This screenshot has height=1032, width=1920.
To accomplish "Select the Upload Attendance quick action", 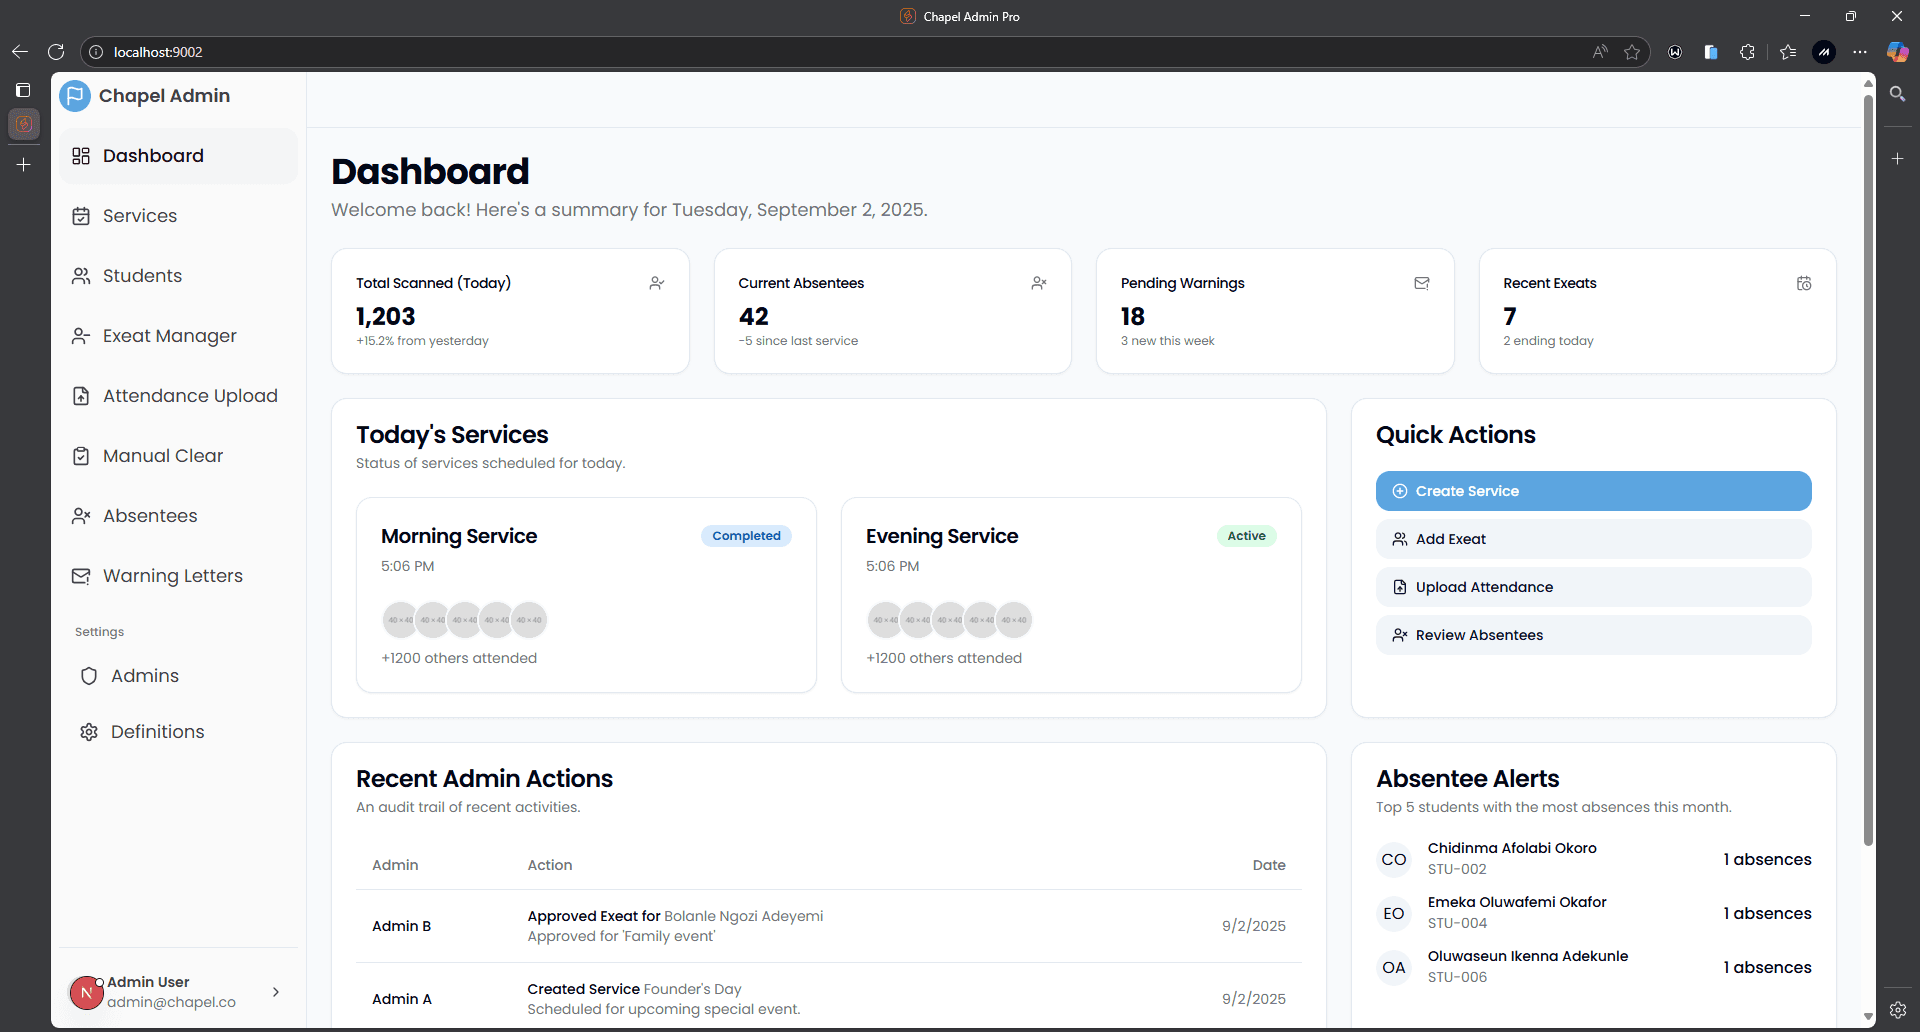I will pyautogui.click(x=1592, y=587).
